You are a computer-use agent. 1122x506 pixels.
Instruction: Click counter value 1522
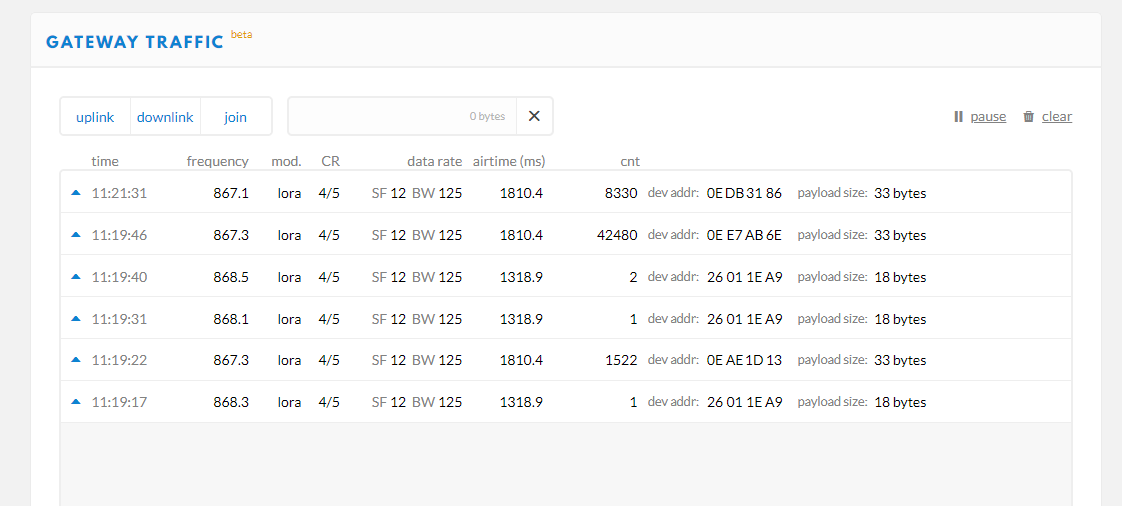click(x=620, y=361)
